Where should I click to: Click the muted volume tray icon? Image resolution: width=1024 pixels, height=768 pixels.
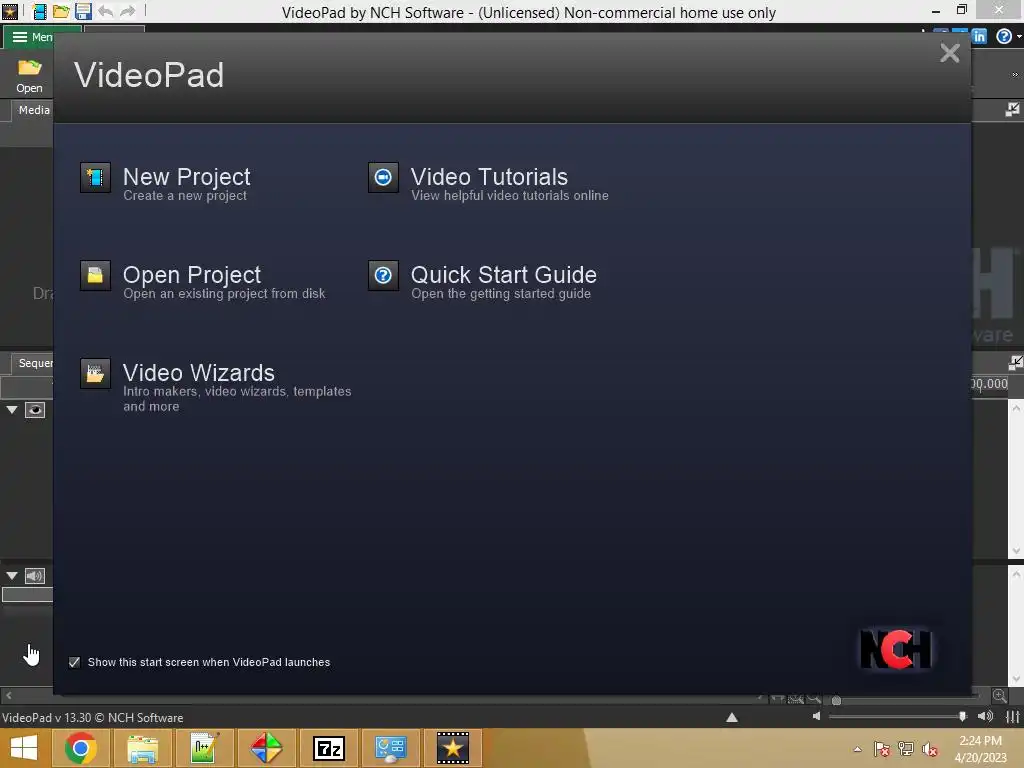(x=930, y=749)
